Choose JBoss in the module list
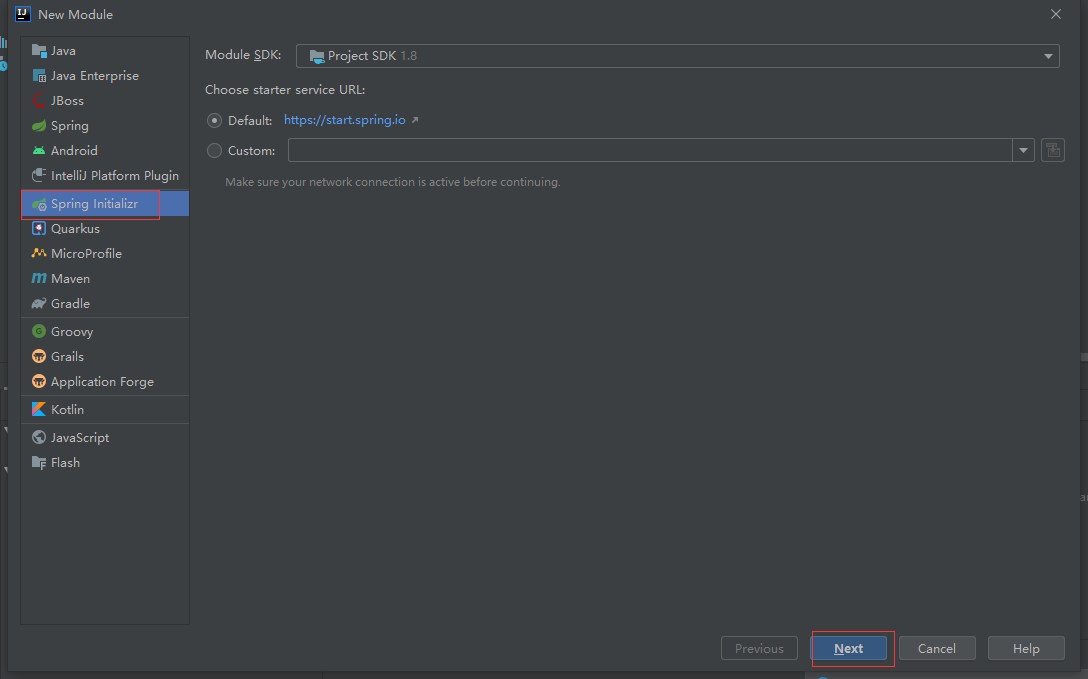Viewport: 1088px width, 679px height. [x=105, y=101]
